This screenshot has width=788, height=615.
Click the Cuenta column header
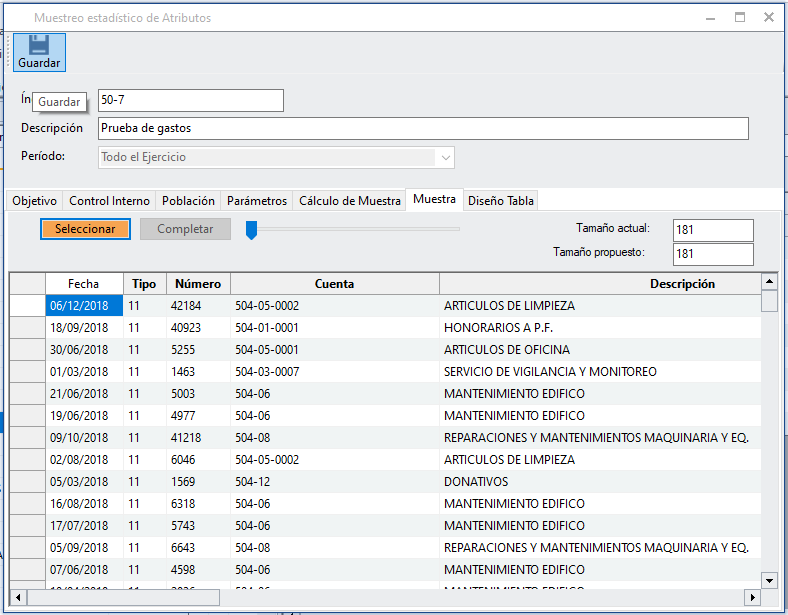pos(334,284)
